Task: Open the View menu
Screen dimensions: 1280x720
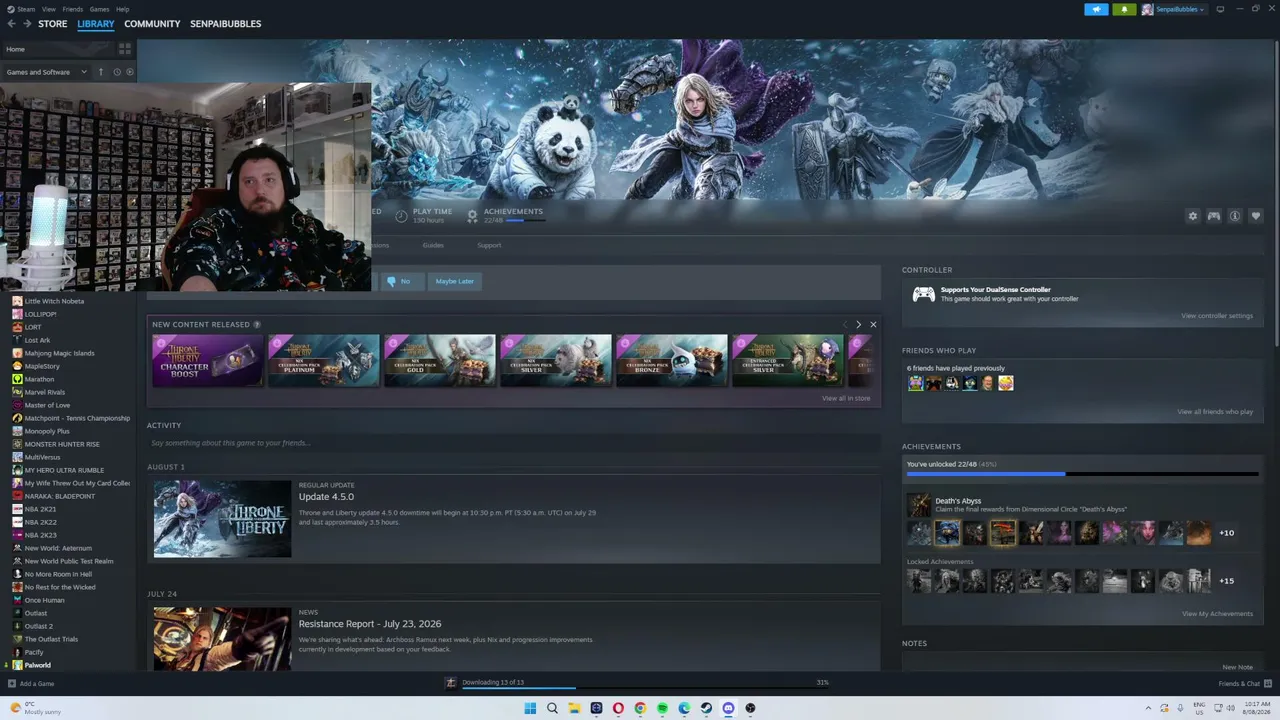Action: pyautogui.click(x=49, y=9)
